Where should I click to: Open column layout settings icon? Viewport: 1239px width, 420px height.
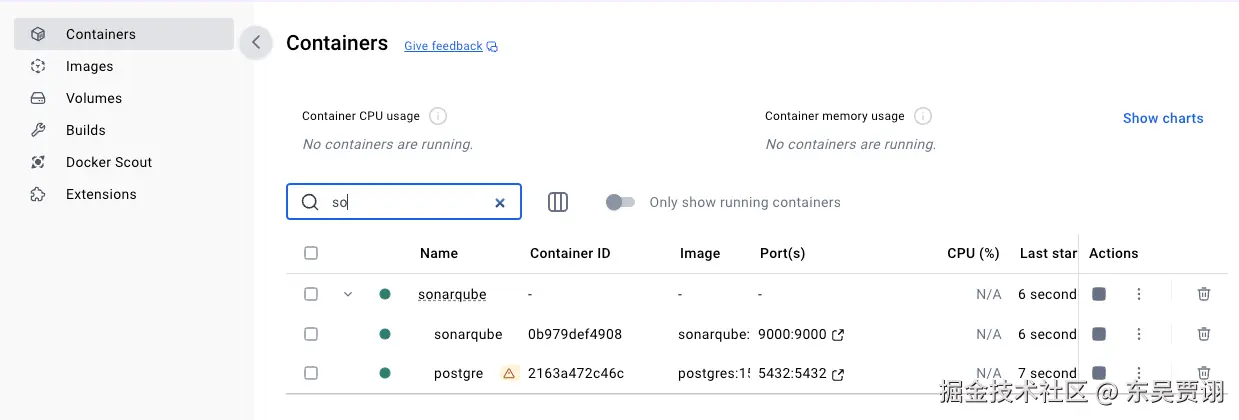click(x=558, y=202)
